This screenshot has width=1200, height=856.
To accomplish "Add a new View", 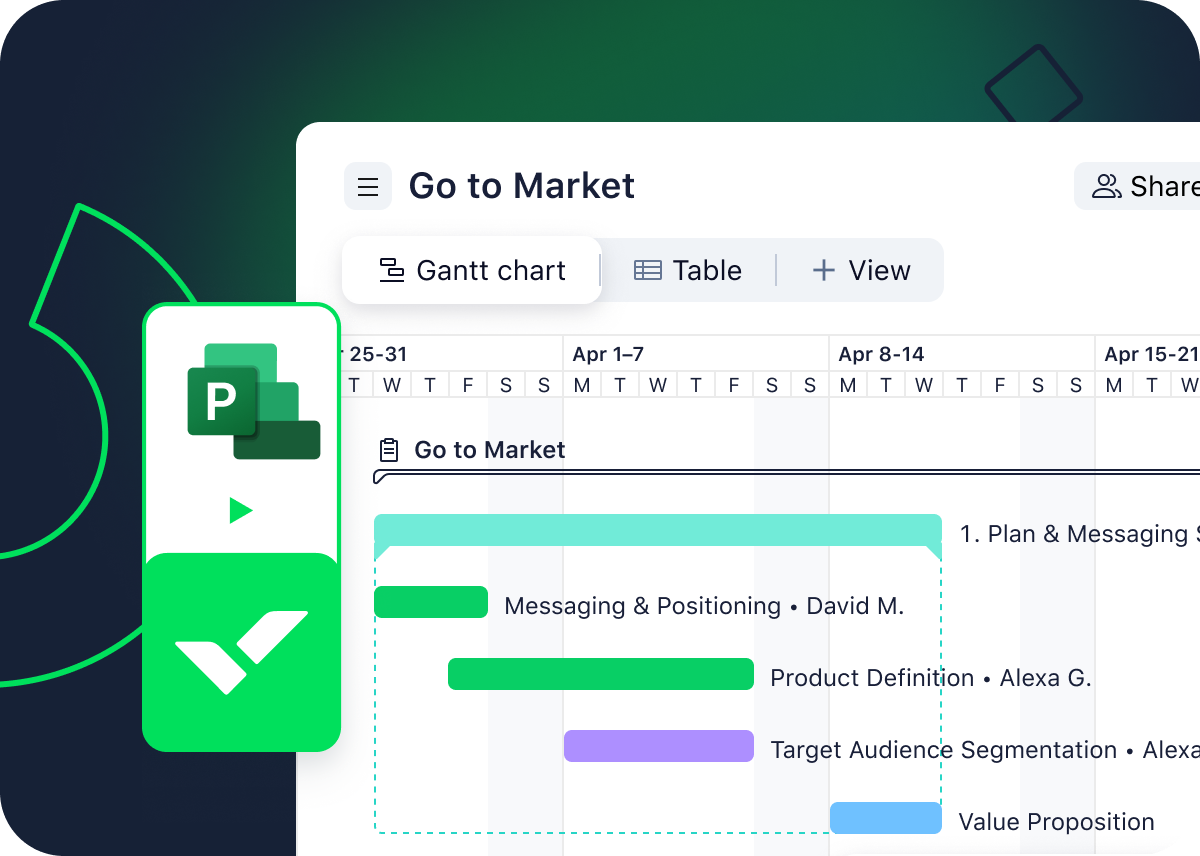I will pyautogui.click(x=861, y=270).
